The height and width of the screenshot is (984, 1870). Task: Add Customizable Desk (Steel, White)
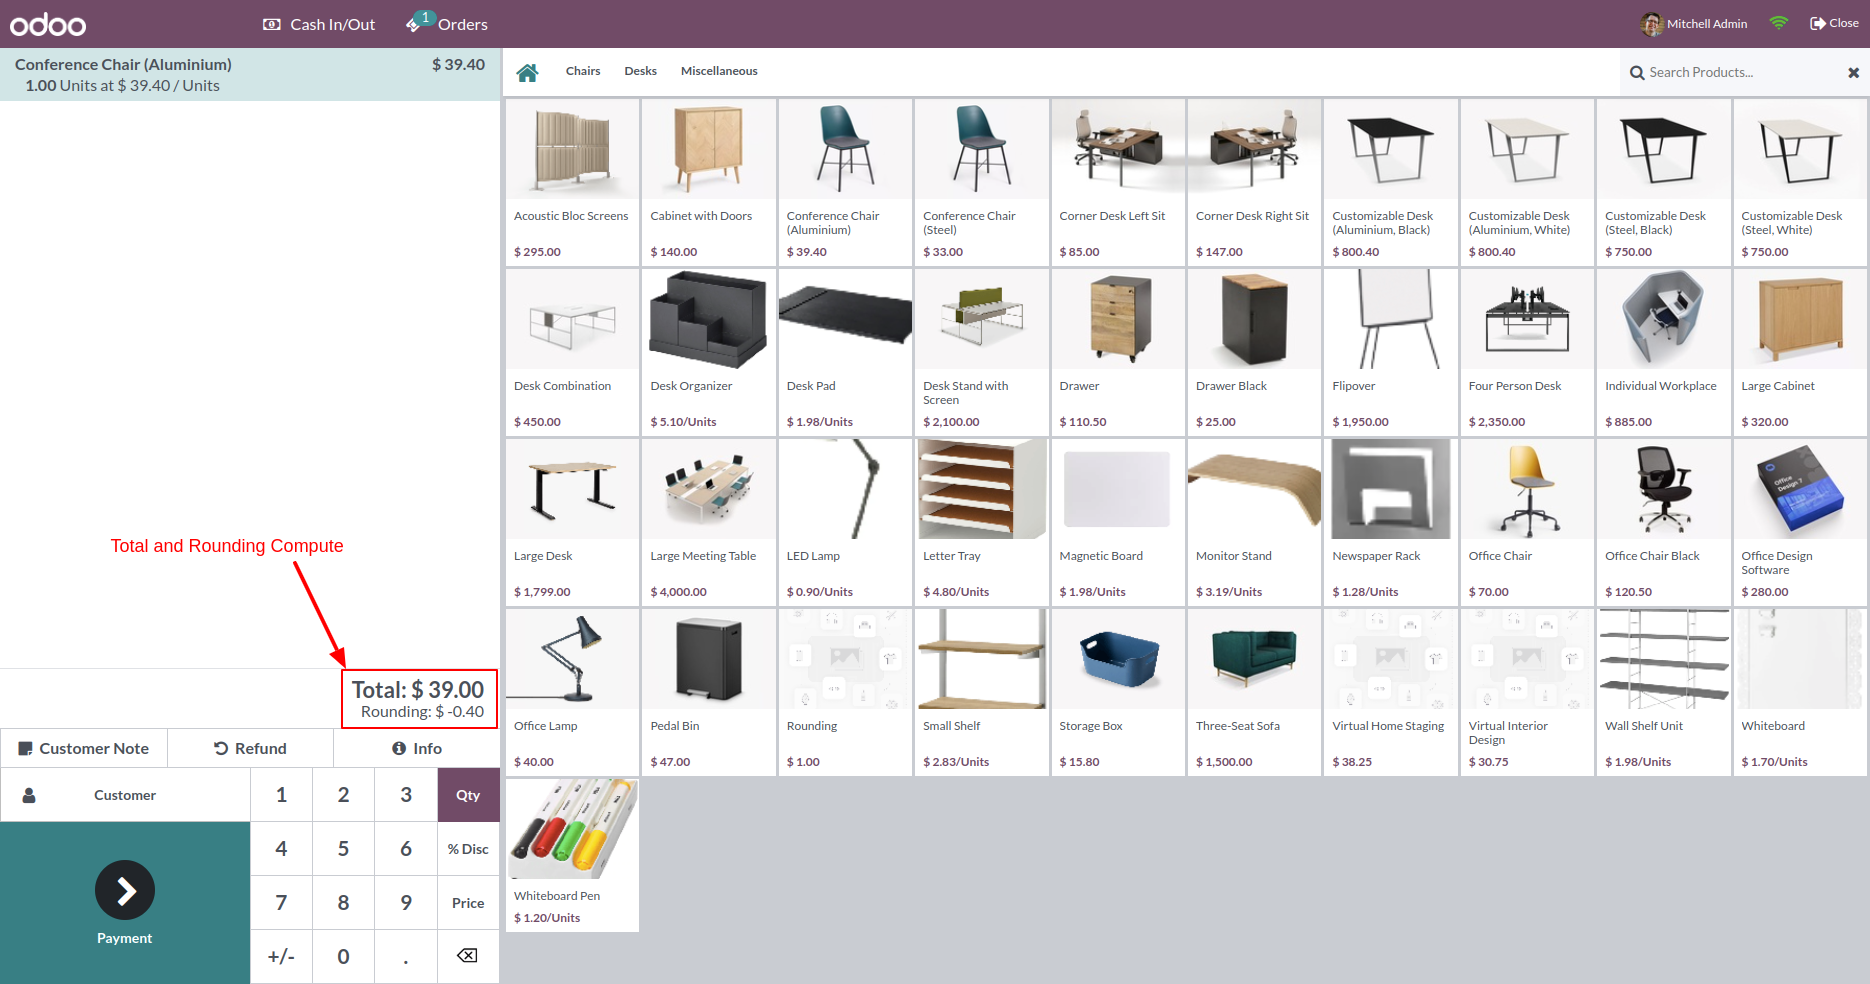point(1800,182)
